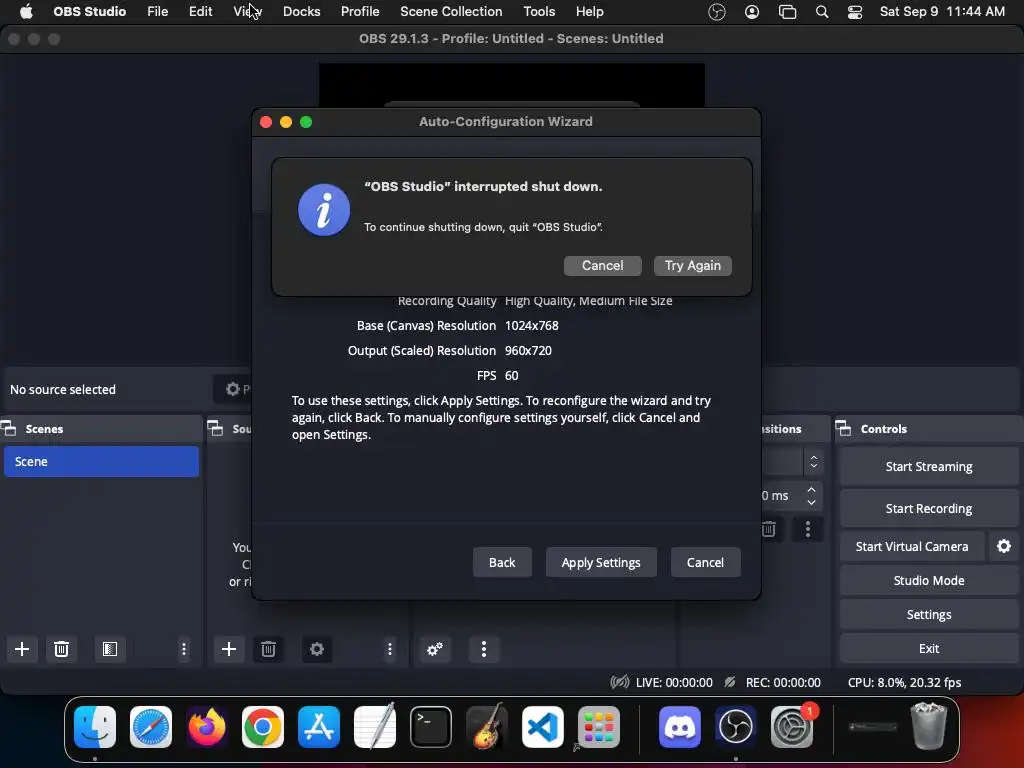Add a new scene with plus icon
Image resolution: width=1024 pixels, height=768 pixels.
click(22, 649)
